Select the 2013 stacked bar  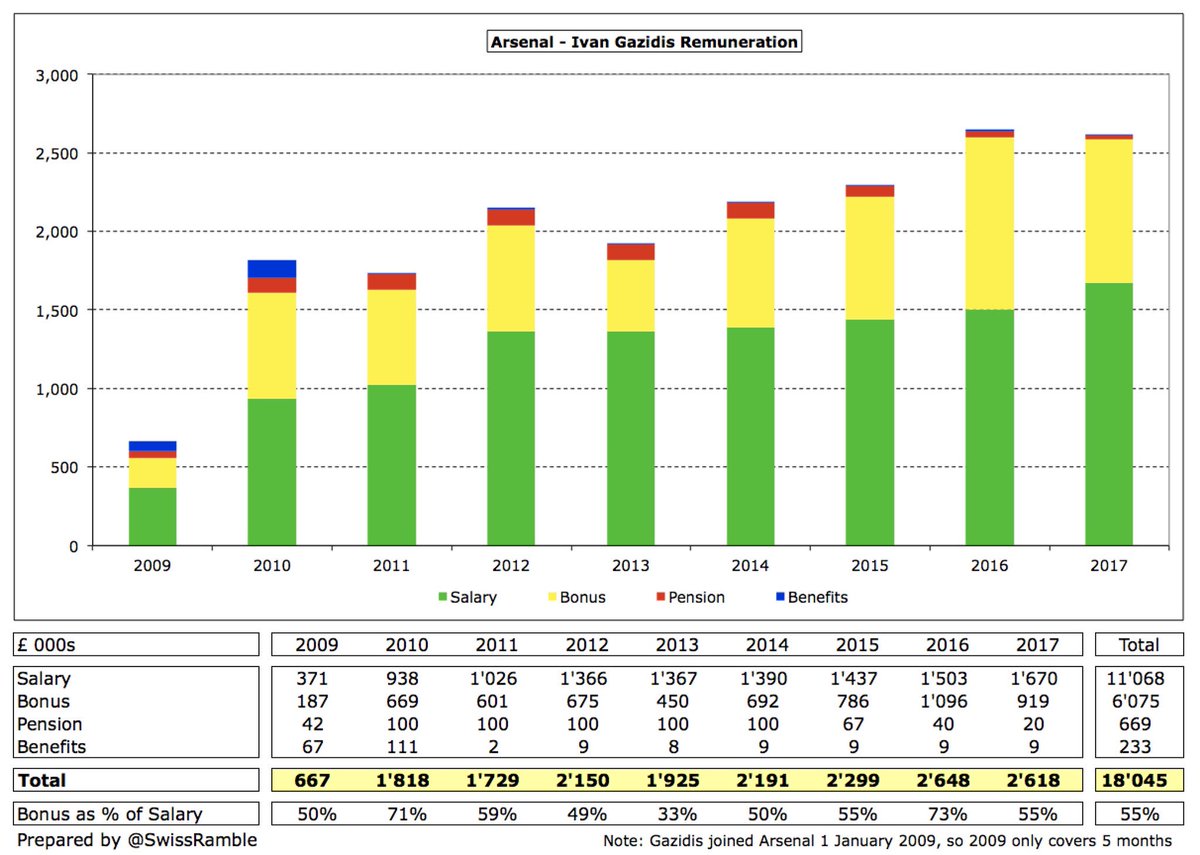(x=630, y=394)
